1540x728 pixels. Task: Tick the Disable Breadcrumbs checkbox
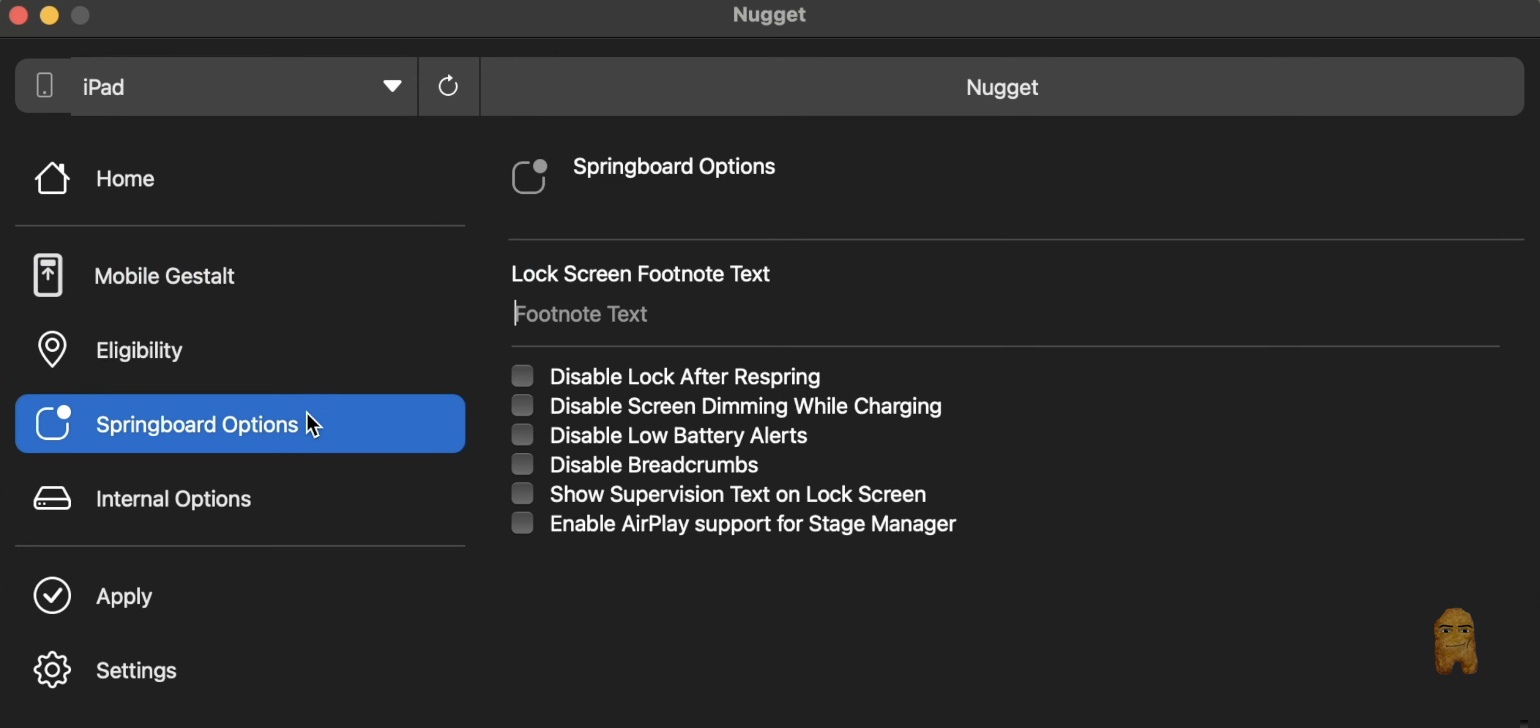click(x=522, y=464)
